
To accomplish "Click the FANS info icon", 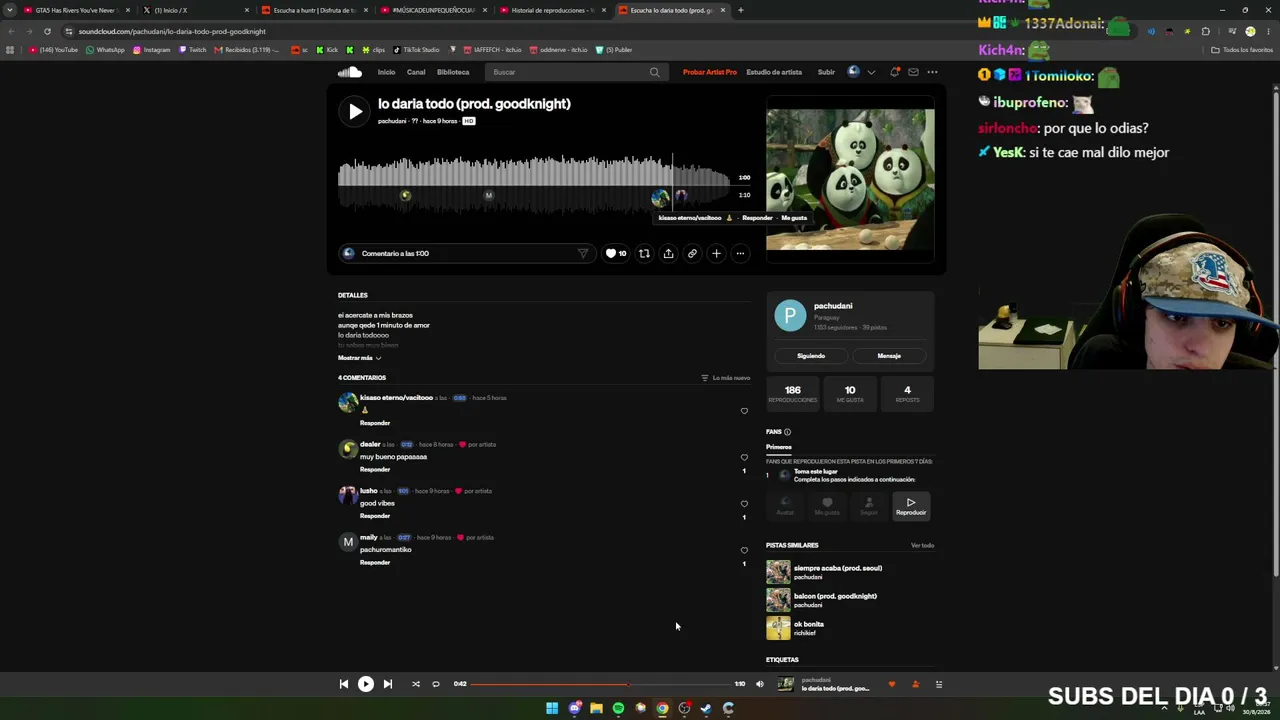I will click(x=787, y=432).
